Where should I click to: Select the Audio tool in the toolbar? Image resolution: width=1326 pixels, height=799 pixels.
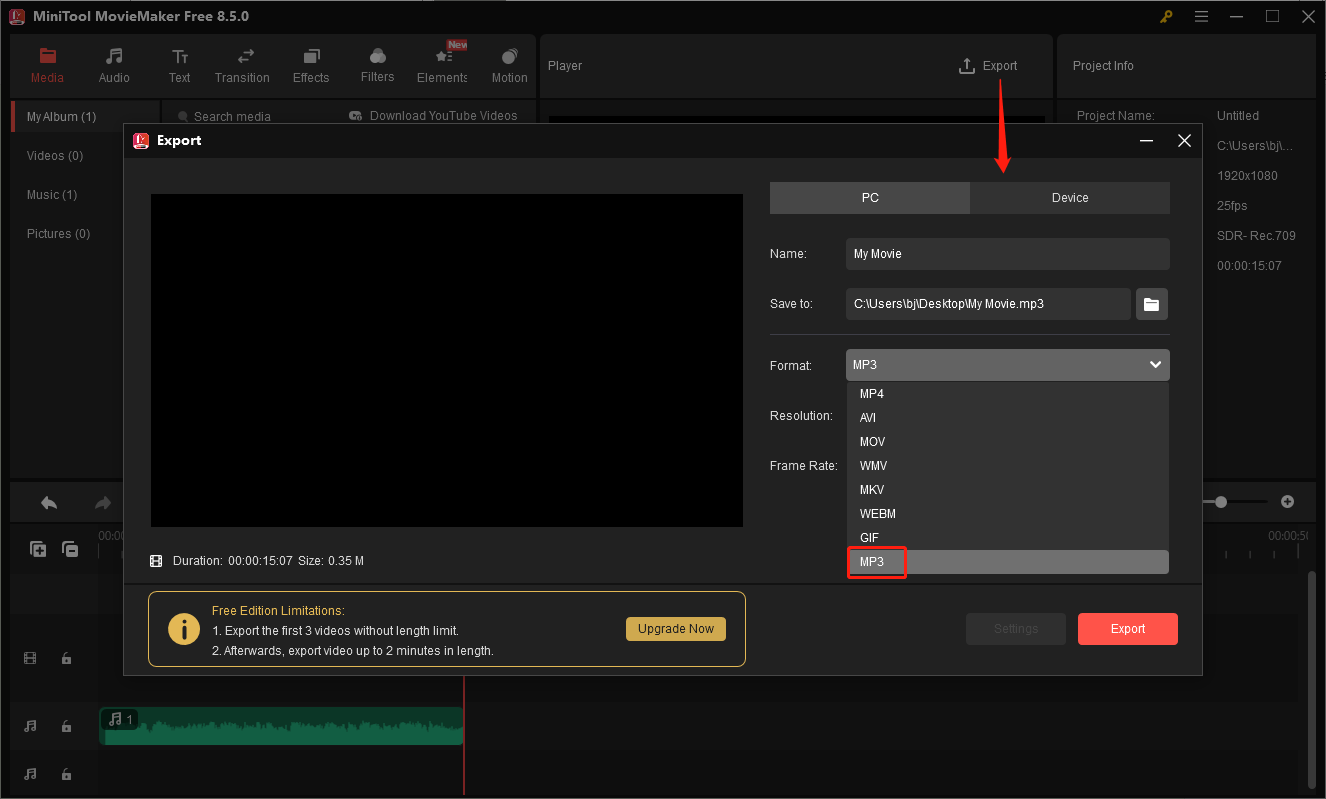[113, 65]
